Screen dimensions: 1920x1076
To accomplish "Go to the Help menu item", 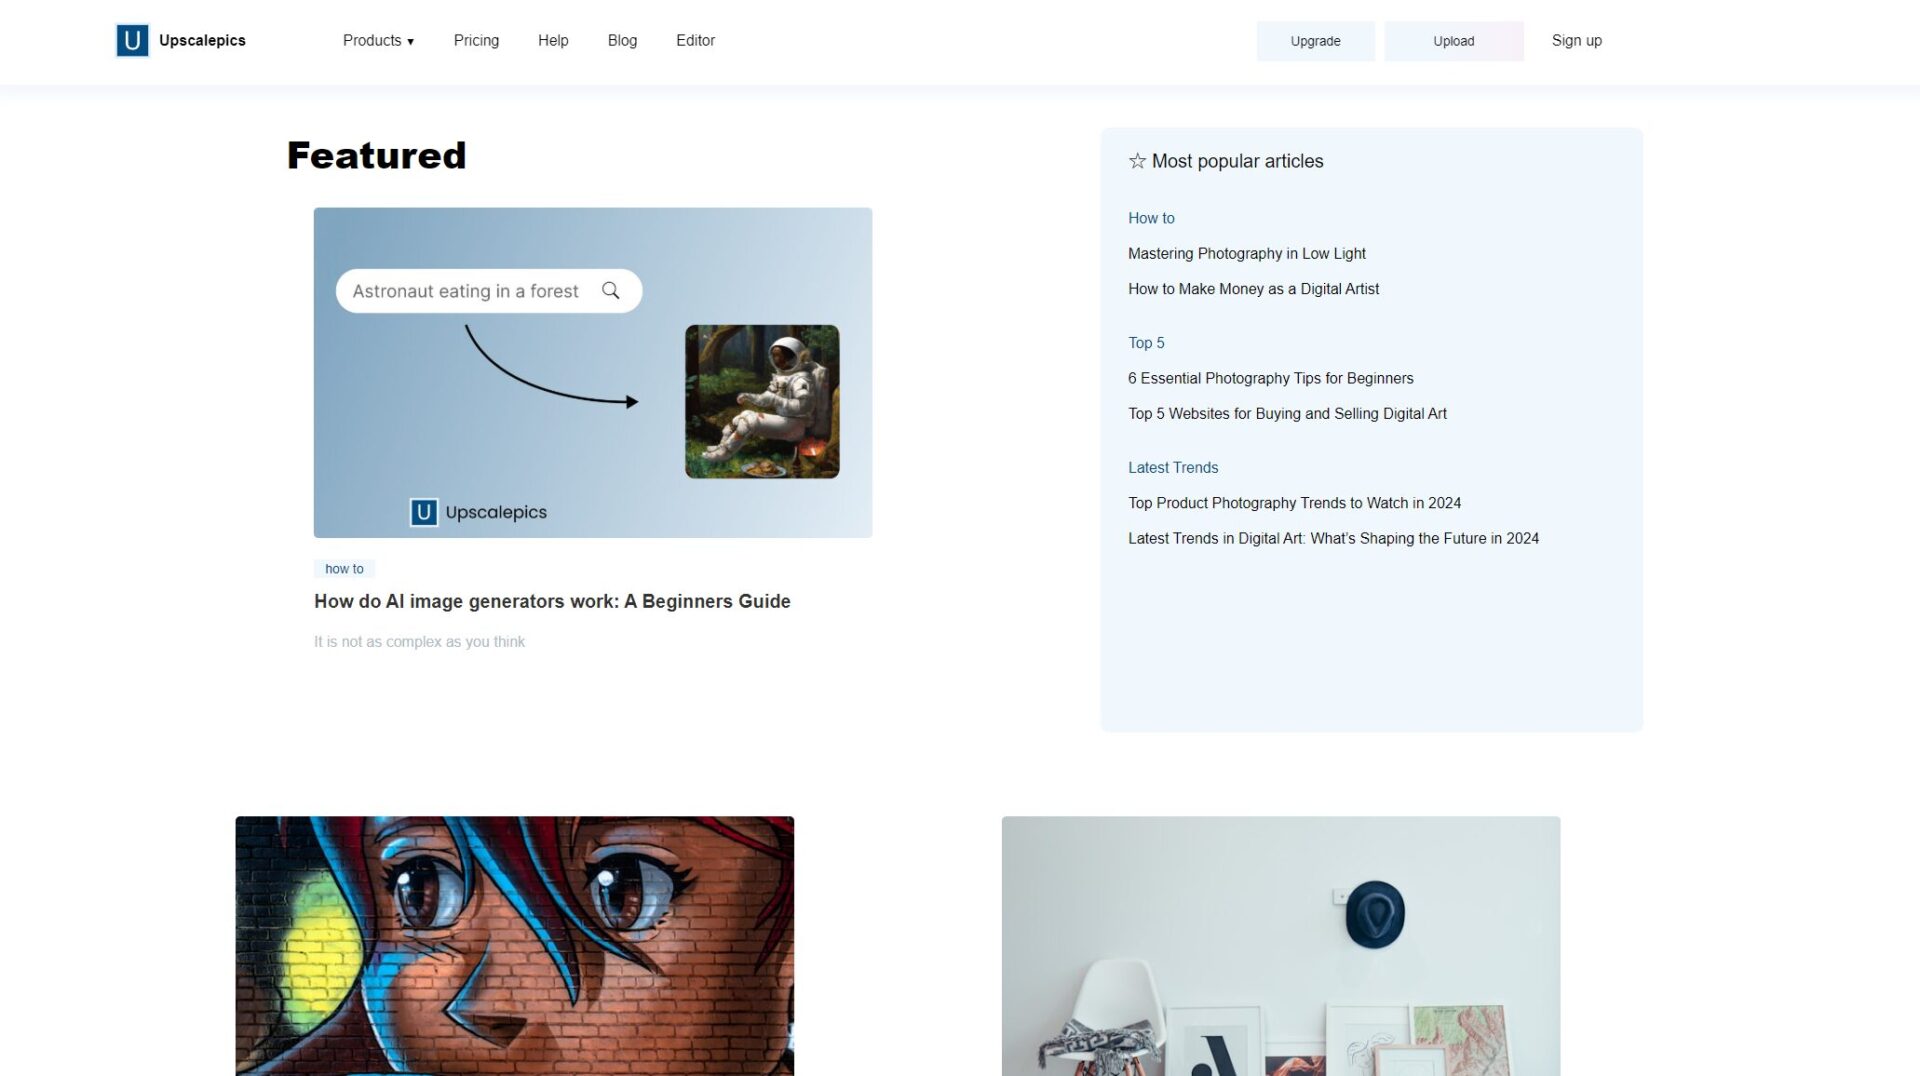I will coord(553,40).
